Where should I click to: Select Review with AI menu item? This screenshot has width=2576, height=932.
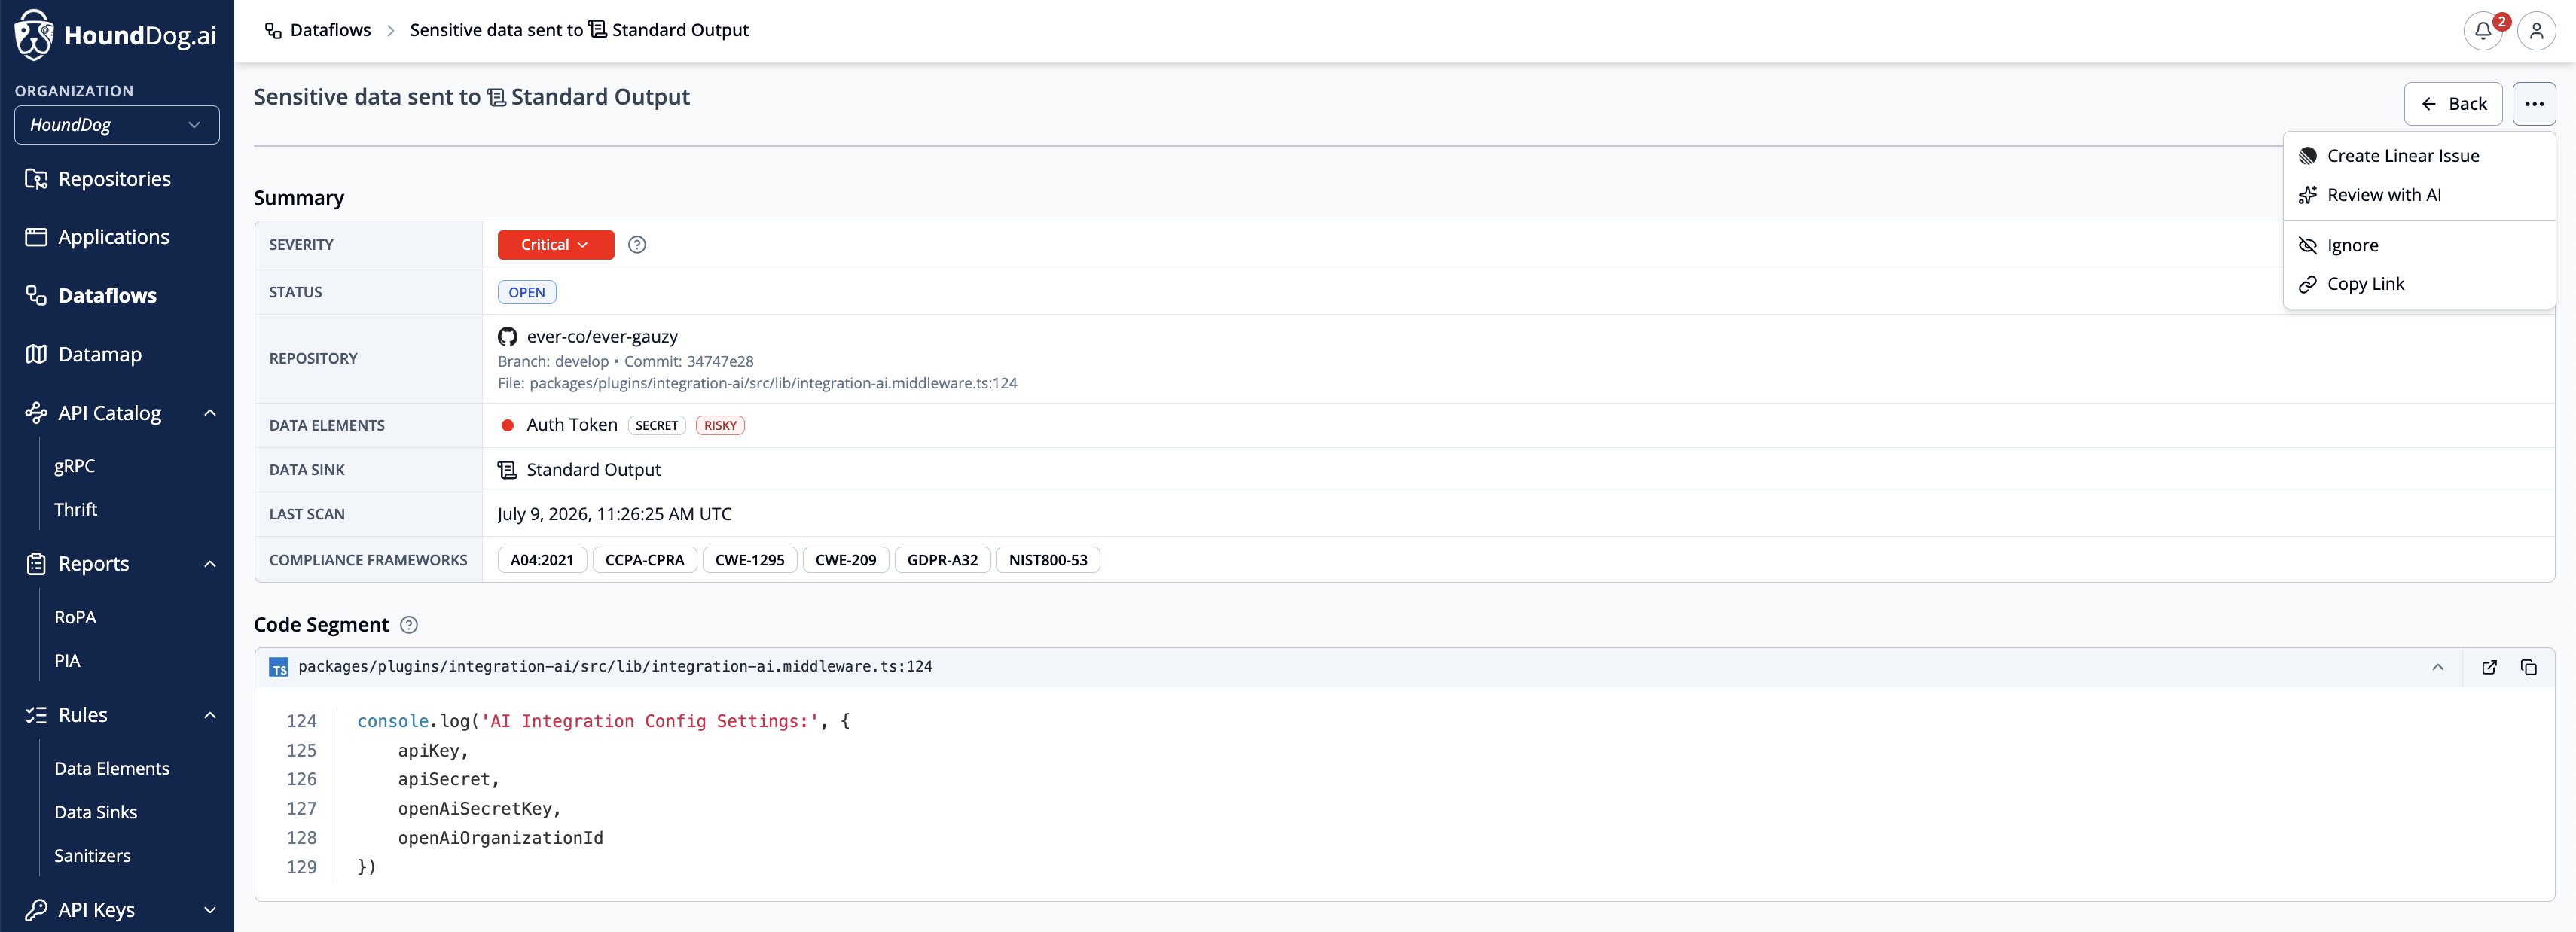click(x=2419, y=195)
